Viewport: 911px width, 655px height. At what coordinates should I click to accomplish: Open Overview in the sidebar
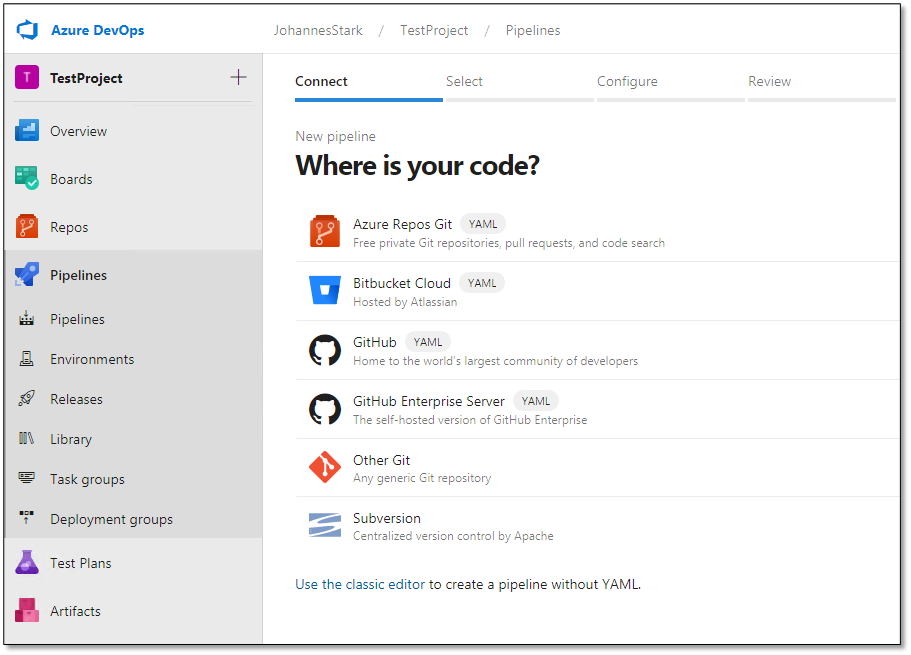pyautogui.click(x=133, y=131)
